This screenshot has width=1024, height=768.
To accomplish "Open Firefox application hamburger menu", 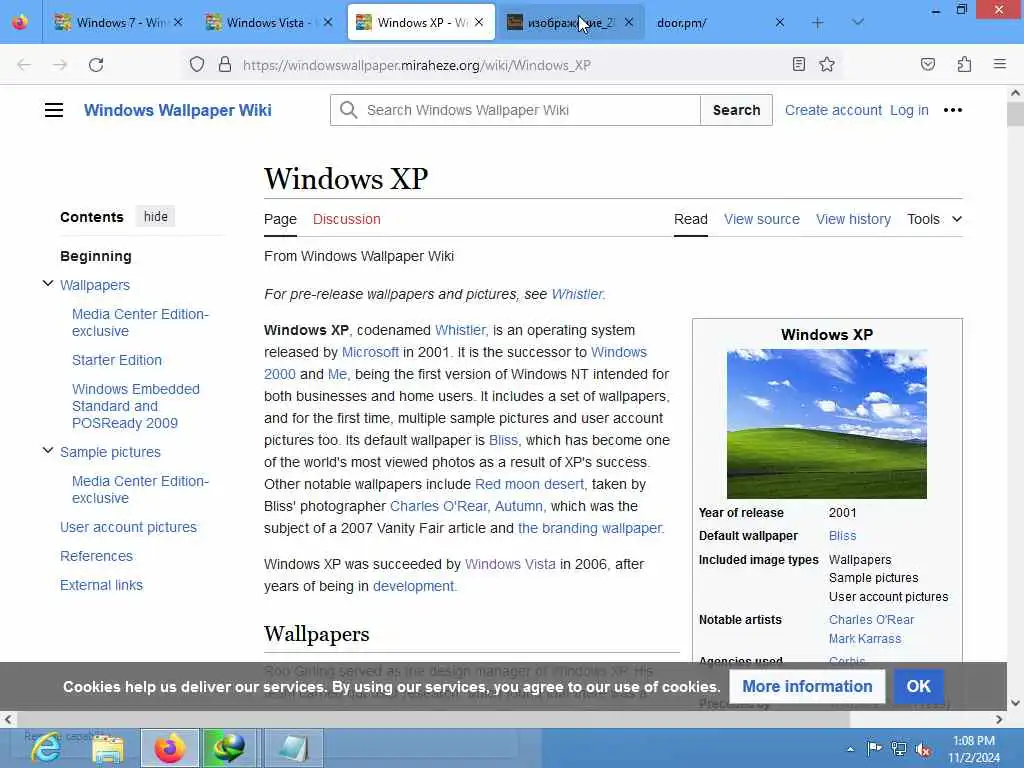I will [x=999, y=64].
